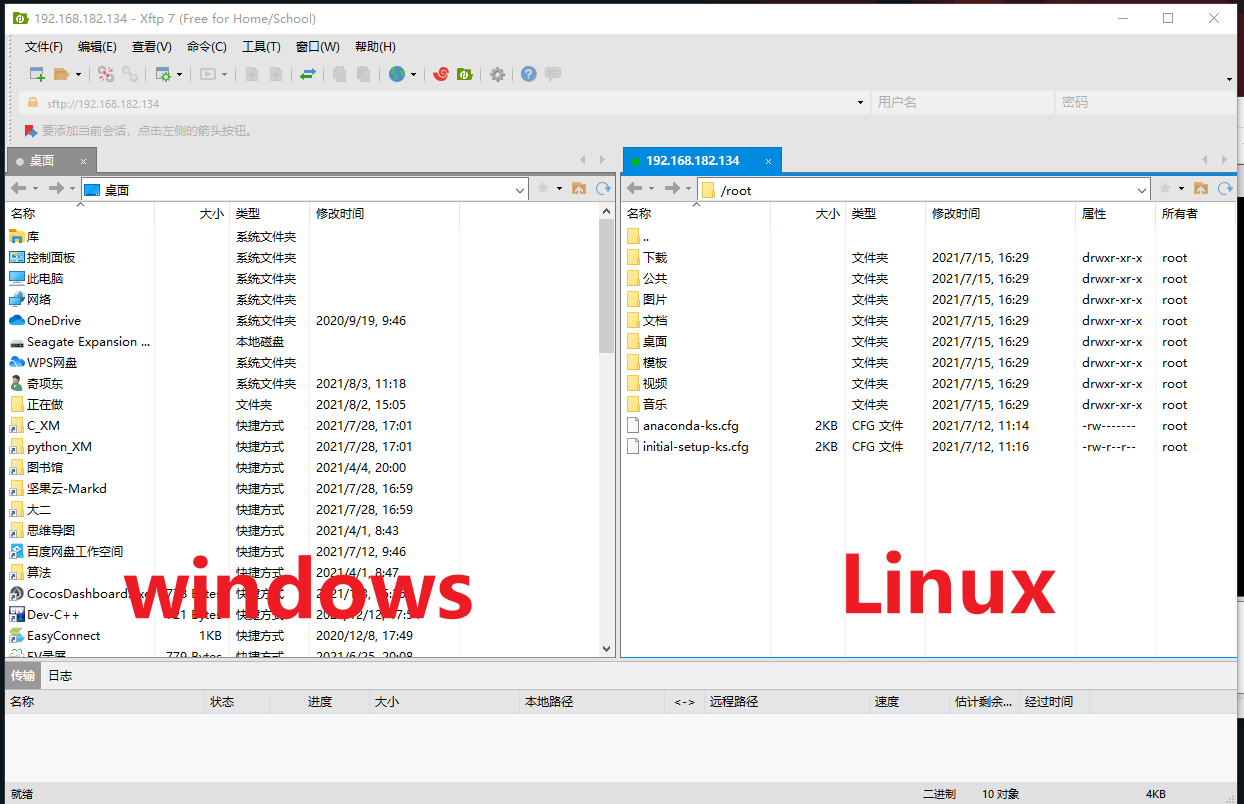1244x804 pixels.
Task: Click the local pane vertical scrollbar thumb
Action: [x=606, y=286]
